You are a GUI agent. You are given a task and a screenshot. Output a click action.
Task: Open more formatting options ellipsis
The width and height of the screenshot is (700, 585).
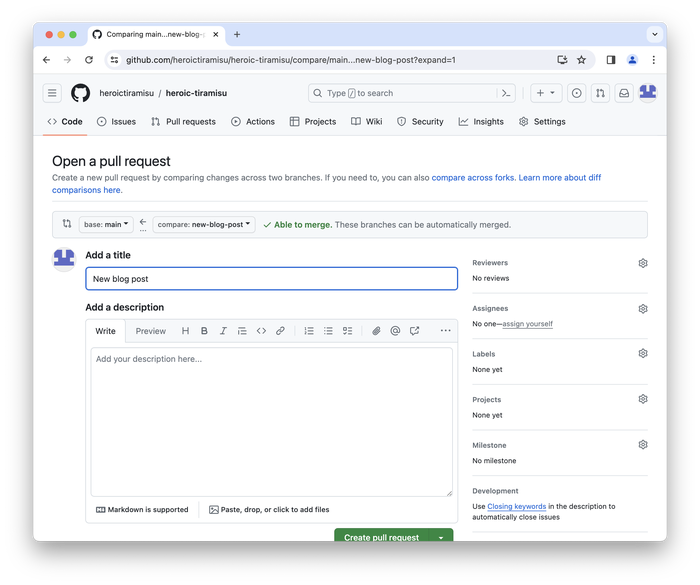pyautogui.click(x=446, y=331)
